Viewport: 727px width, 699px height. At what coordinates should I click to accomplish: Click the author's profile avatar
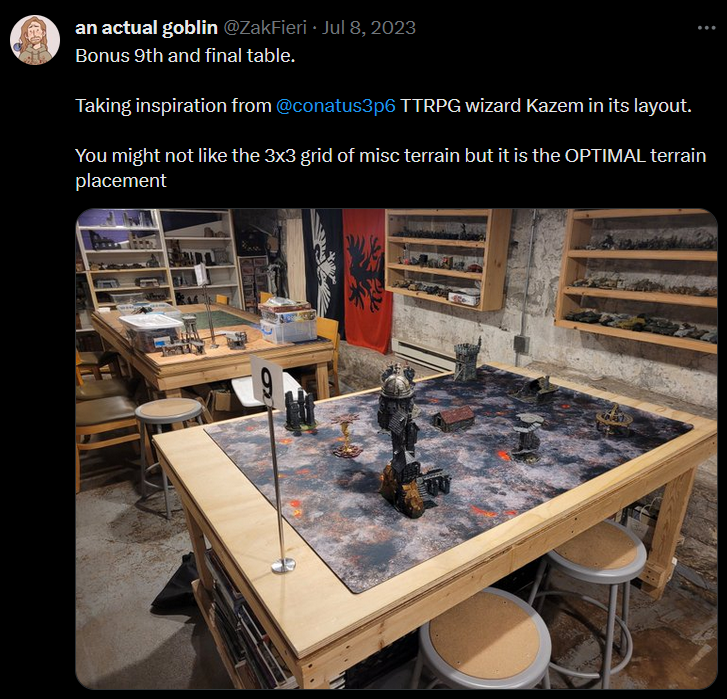34,41
